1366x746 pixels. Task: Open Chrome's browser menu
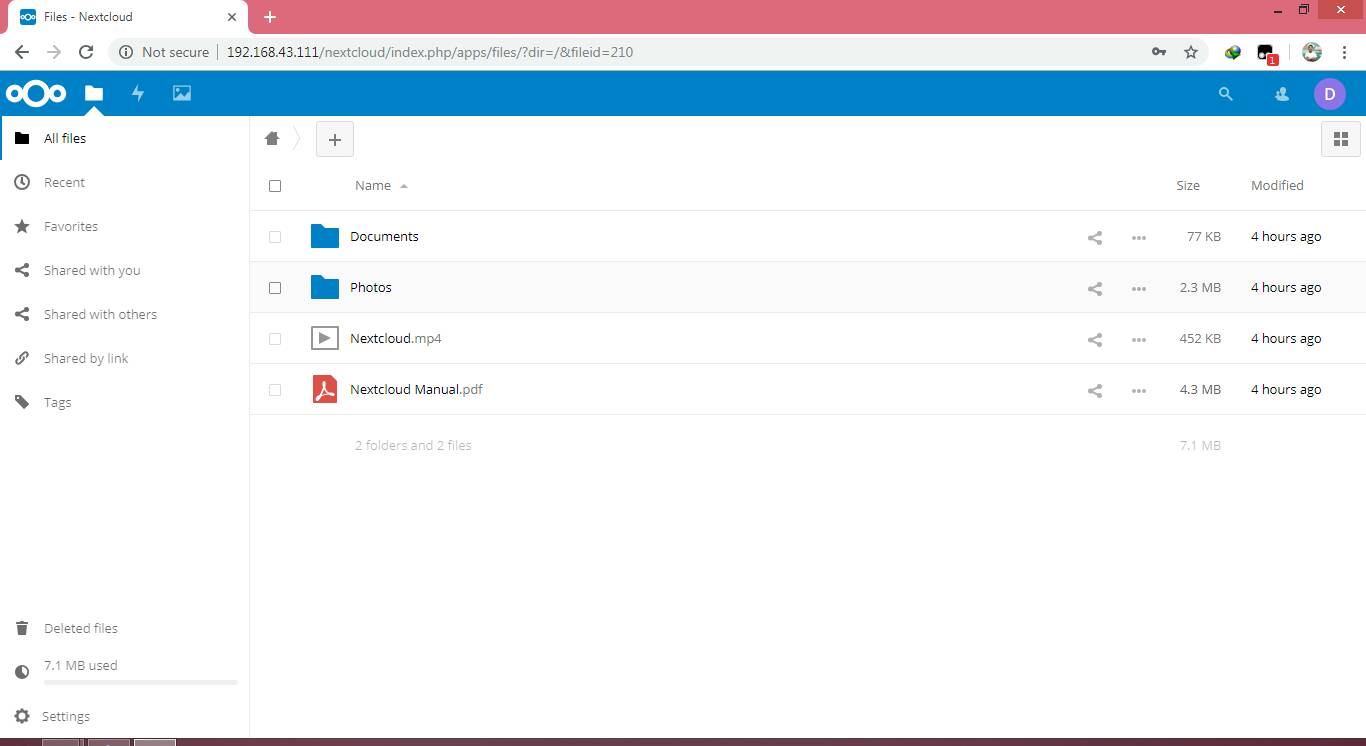[1345, 52]
